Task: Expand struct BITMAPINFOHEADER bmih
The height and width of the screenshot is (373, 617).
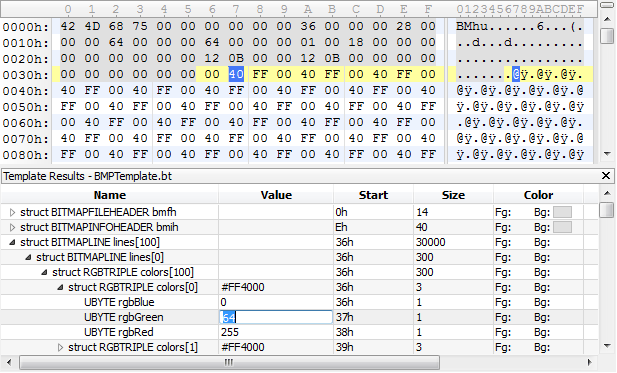Action: coord(12,227)
